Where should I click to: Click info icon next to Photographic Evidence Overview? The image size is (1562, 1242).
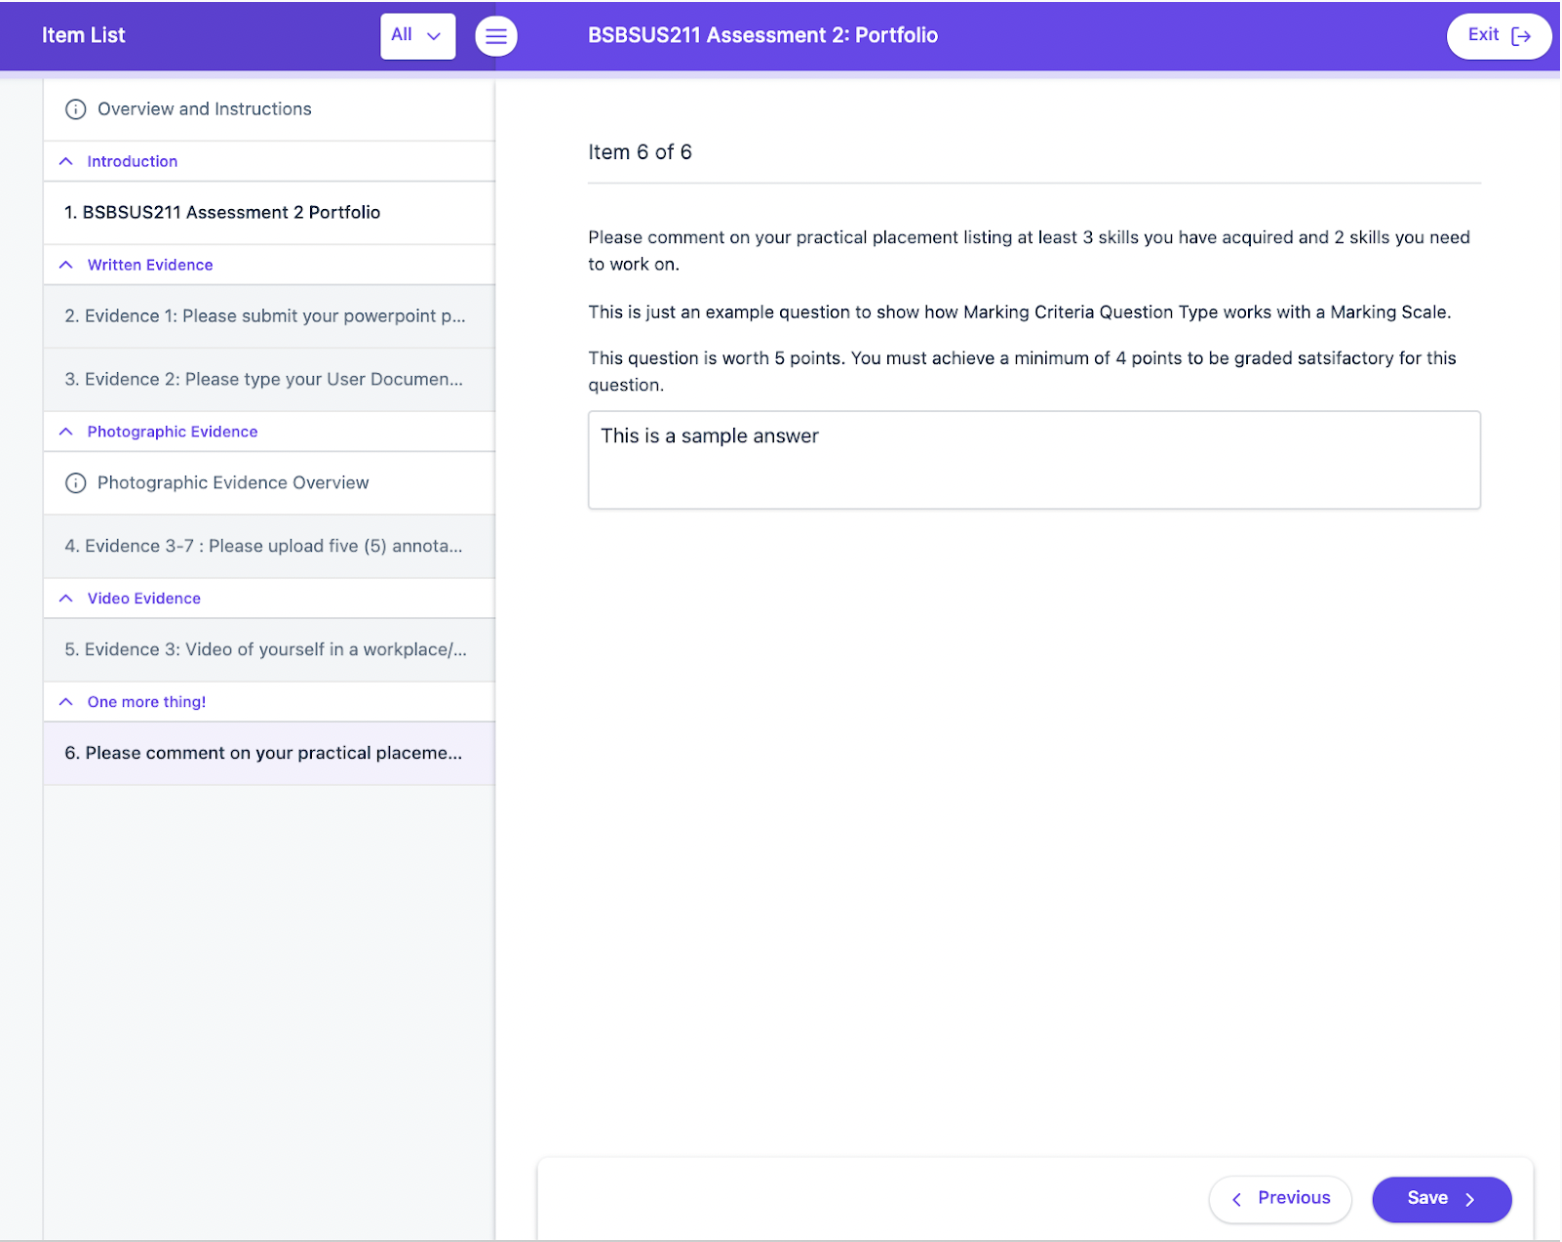click(x=75, y=483)
